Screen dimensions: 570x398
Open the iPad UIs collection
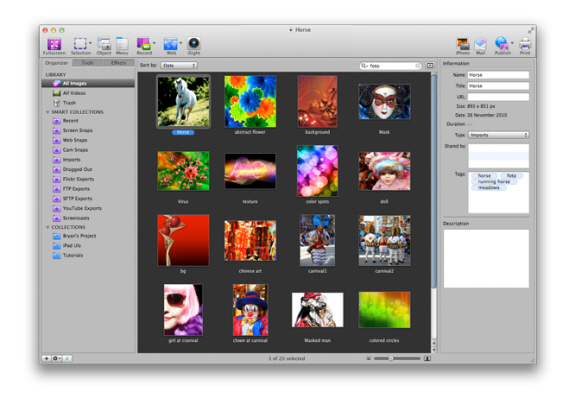click(88, 246)
